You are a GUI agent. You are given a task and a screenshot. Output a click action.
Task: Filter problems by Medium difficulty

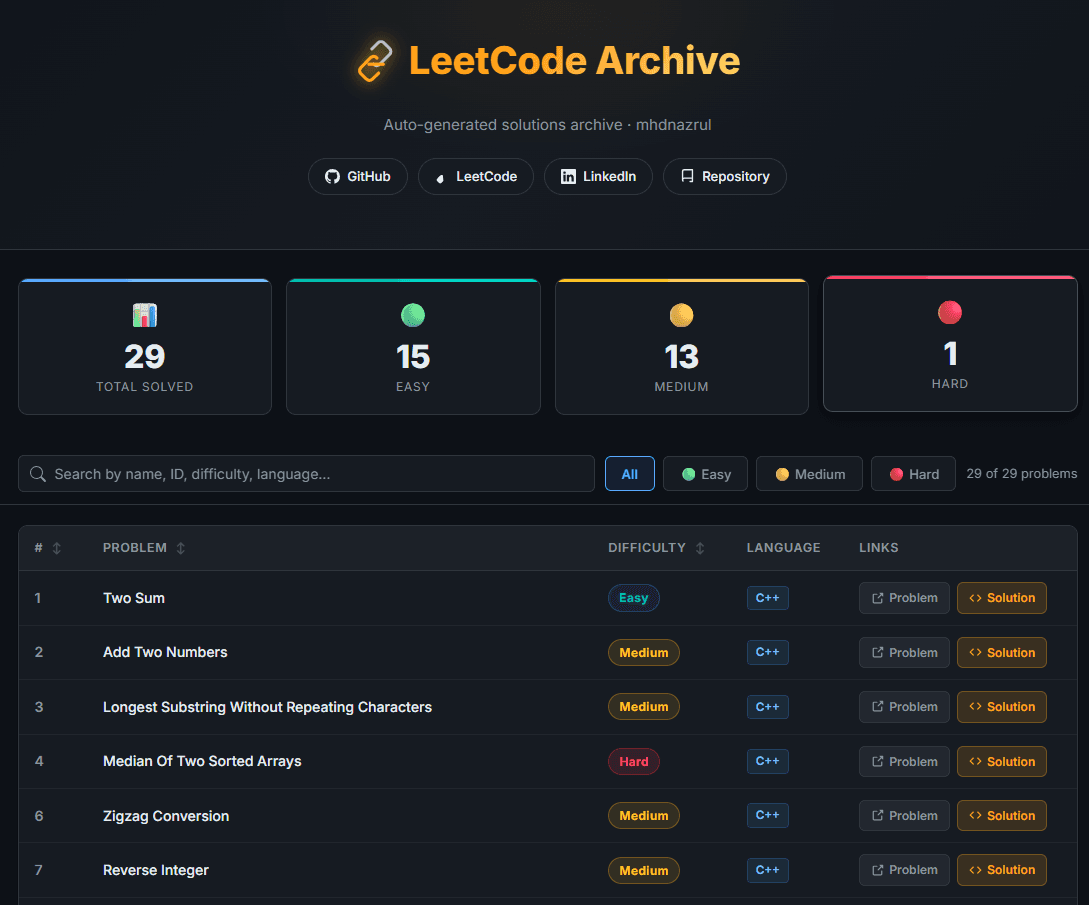[809, 474]
